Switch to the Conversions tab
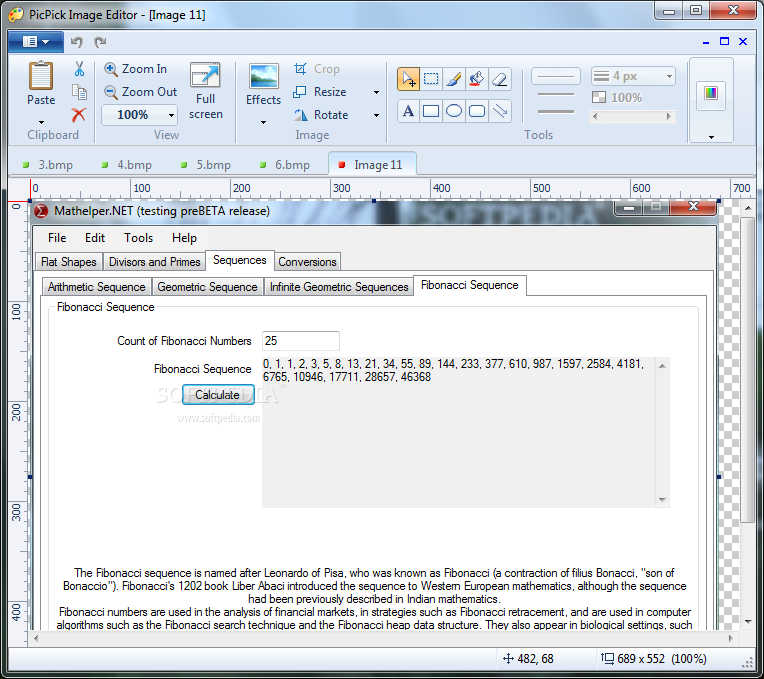The height and width of the screenshot is (679, 764). 307,262
